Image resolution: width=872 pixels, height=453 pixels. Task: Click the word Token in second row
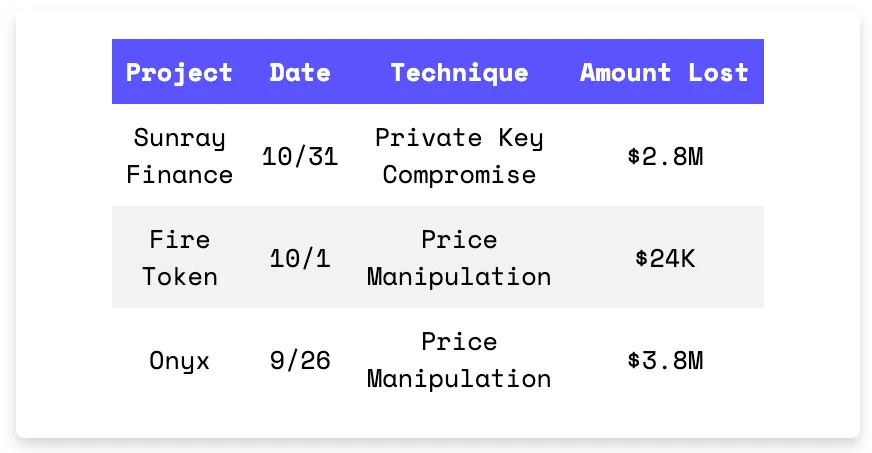point(179,276)
